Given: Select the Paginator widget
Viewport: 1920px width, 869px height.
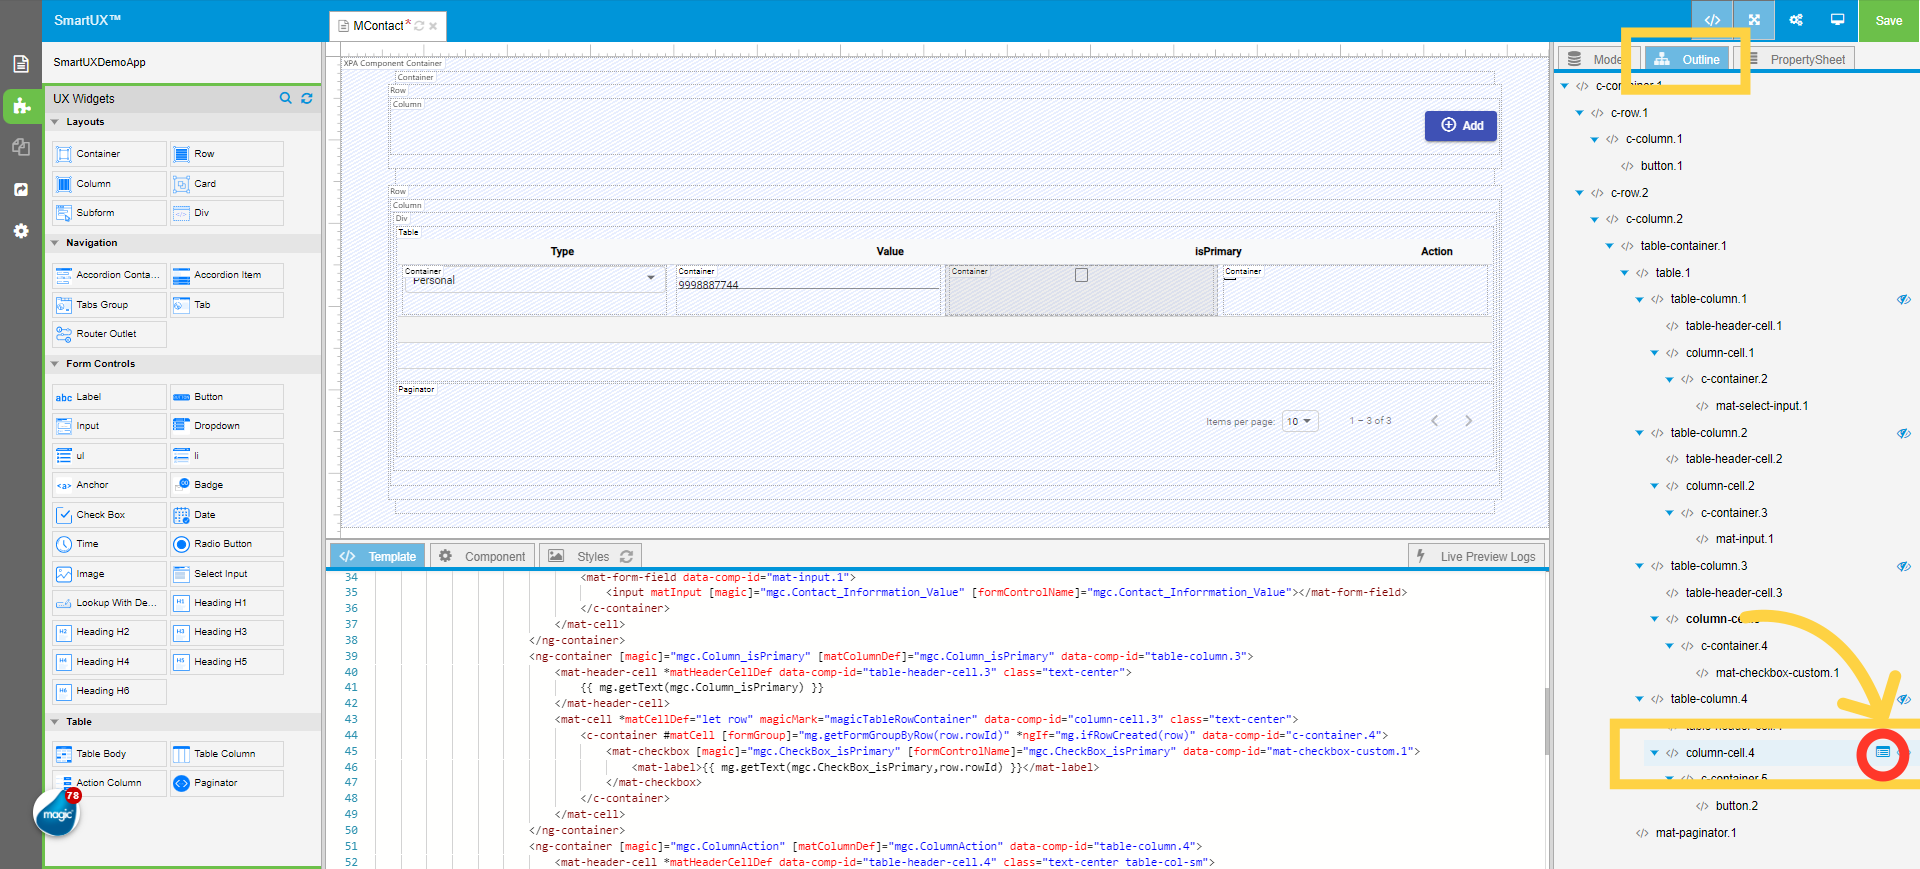Looking at the screenshot, I should tap(226, 783).
